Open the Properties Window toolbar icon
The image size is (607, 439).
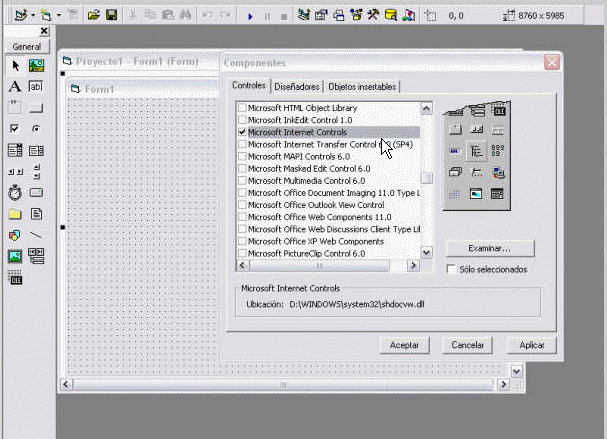pyautogui.click(x=321, y=15)
